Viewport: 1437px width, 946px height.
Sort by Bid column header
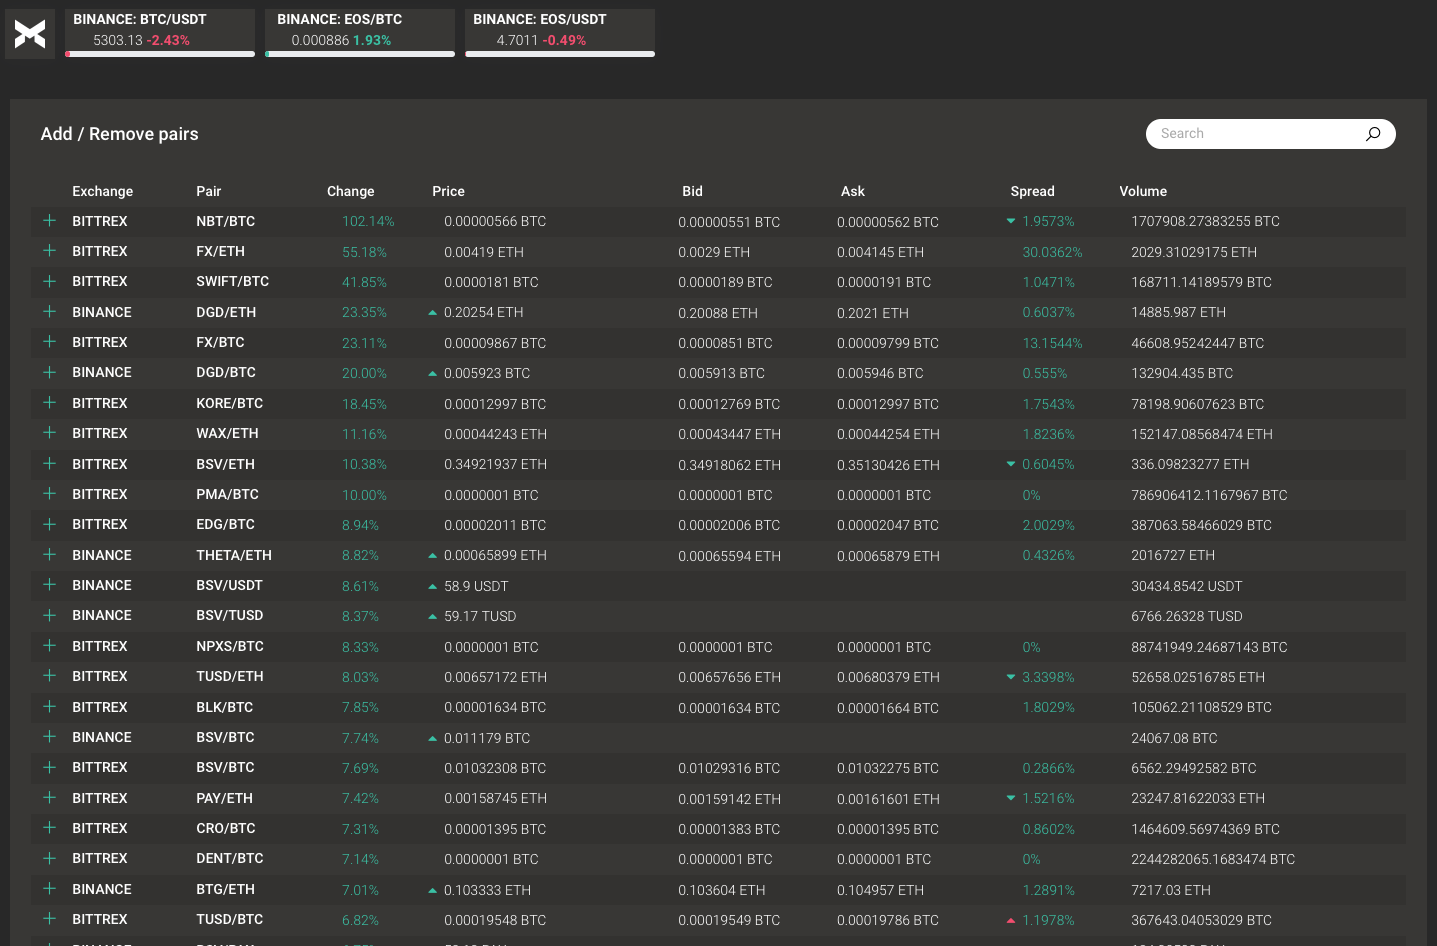(x=692, y=191)
